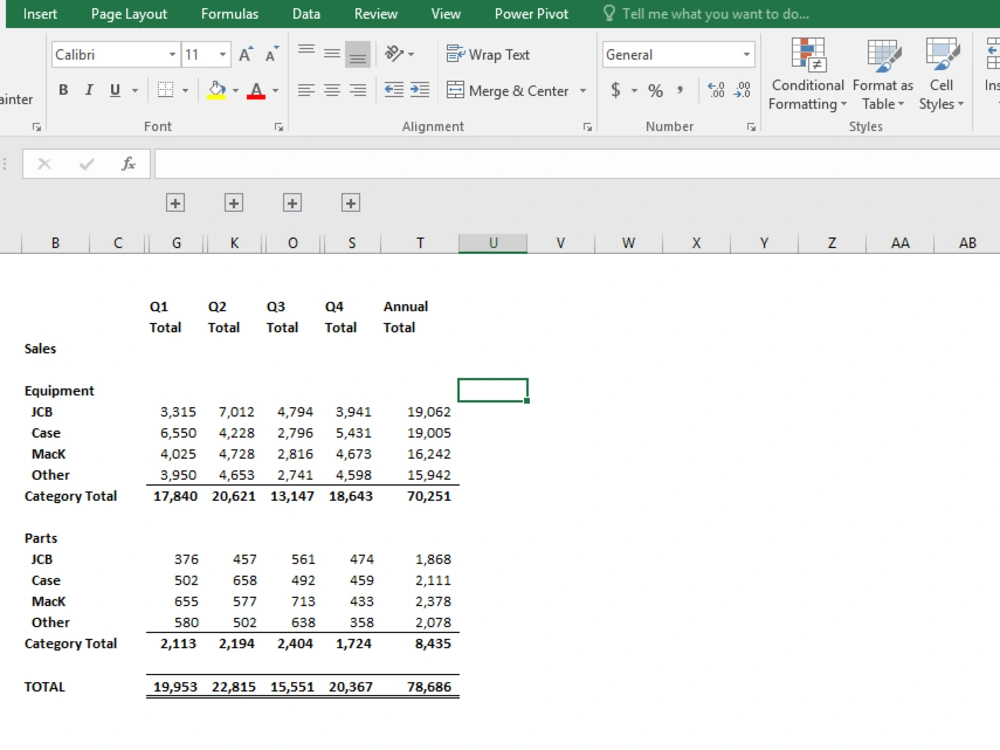Toggle Wrap Text
1000x750 pixels.
[x=488, y=55]
